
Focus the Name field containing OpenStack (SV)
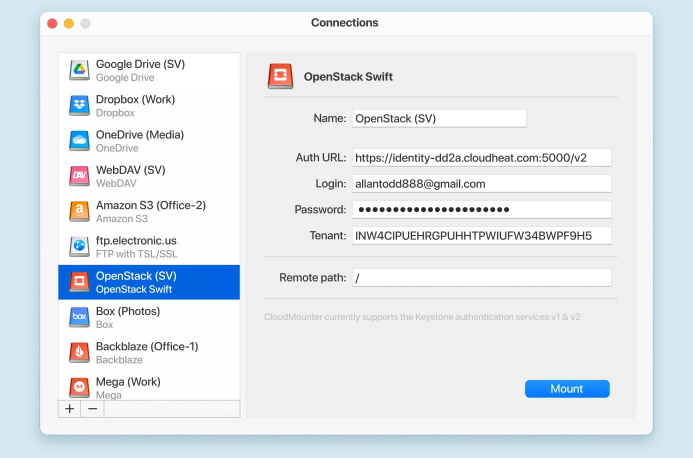(439, 118)
